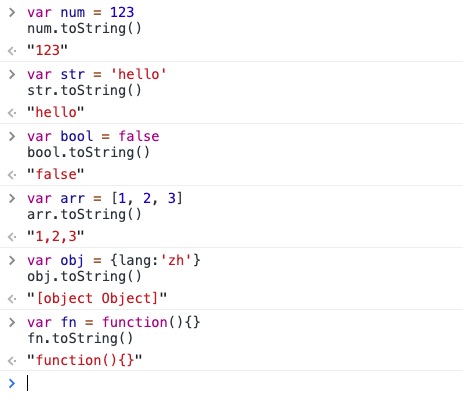Click the output arrow next to "123" result

pos(12,51)
